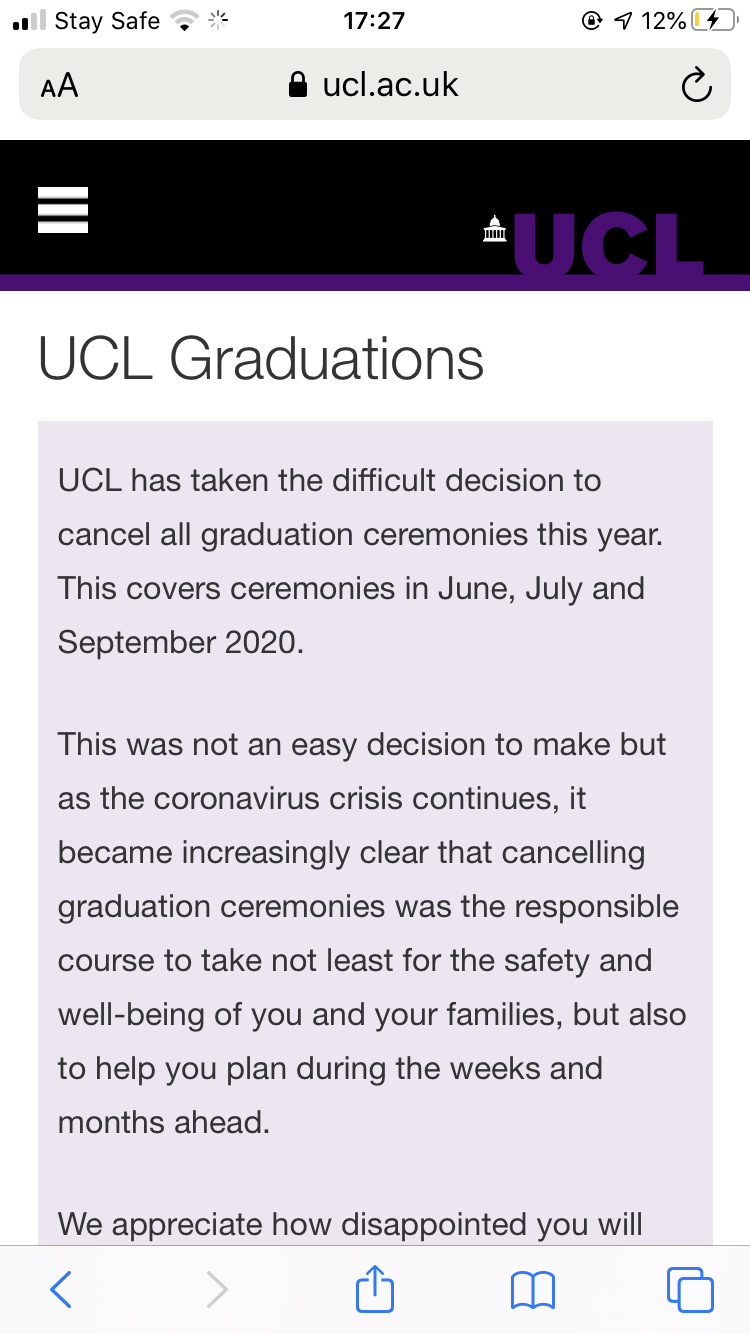Tap the greyed-out forward arrow
Image resolution: width=750 pixels, height=1334 pixels.
[x=217, y=1289]
